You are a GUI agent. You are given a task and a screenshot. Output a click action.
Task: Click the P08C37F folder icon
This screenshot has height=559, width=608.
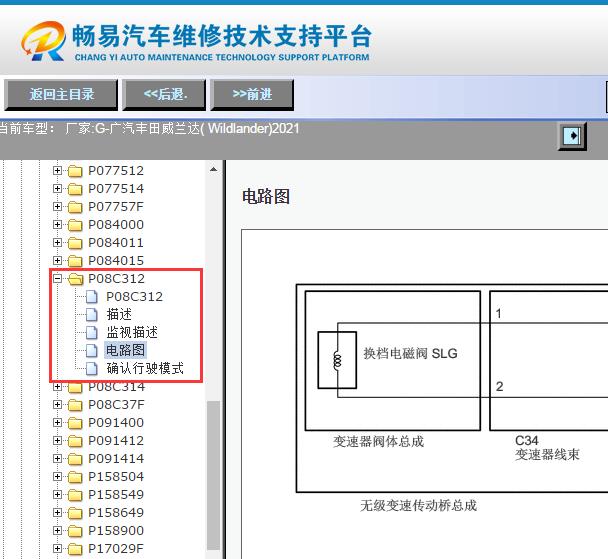click(x=75, y=405)
